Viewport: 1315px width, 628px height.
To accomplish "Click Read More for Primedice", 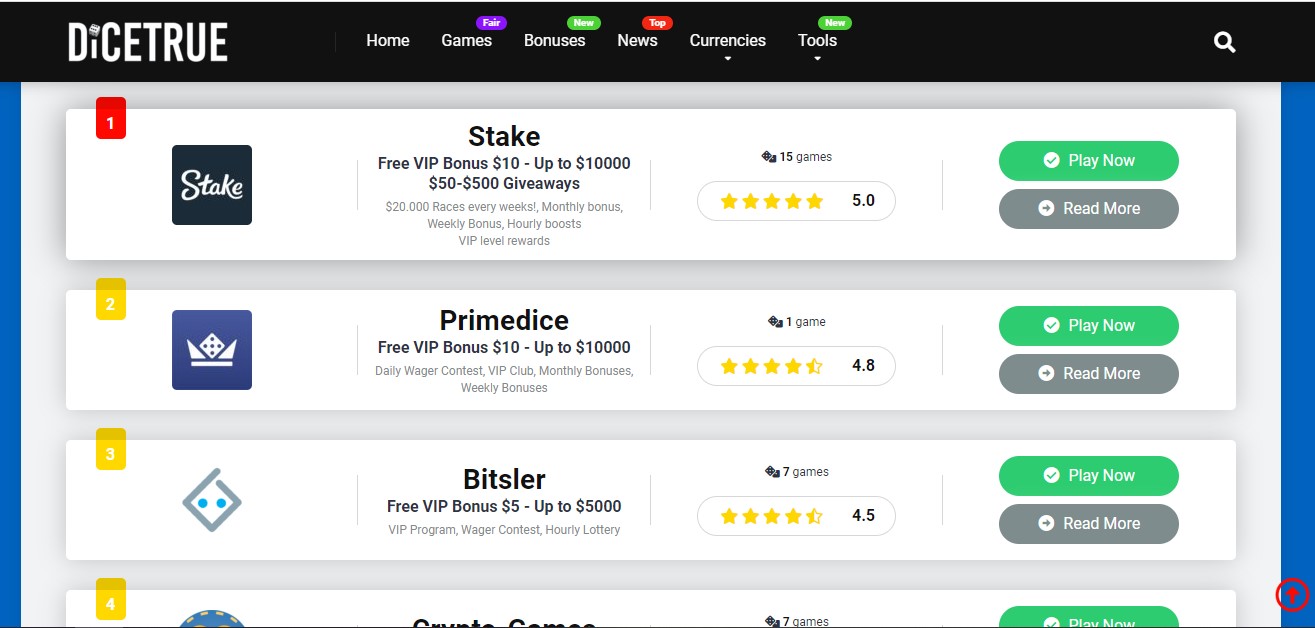I will click(x=1089, y=374).
